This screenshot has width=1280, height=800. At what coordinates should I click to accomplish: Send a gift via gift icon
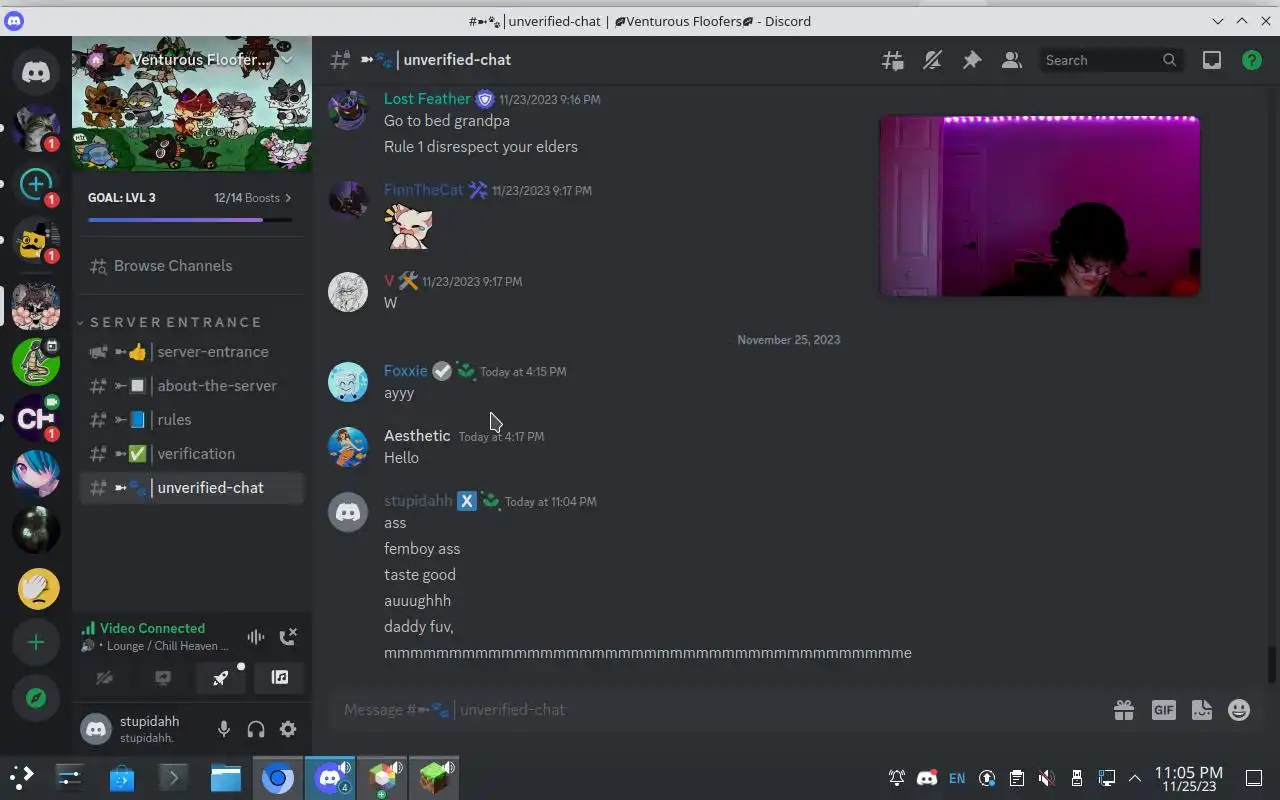(x=1124, y=710)
